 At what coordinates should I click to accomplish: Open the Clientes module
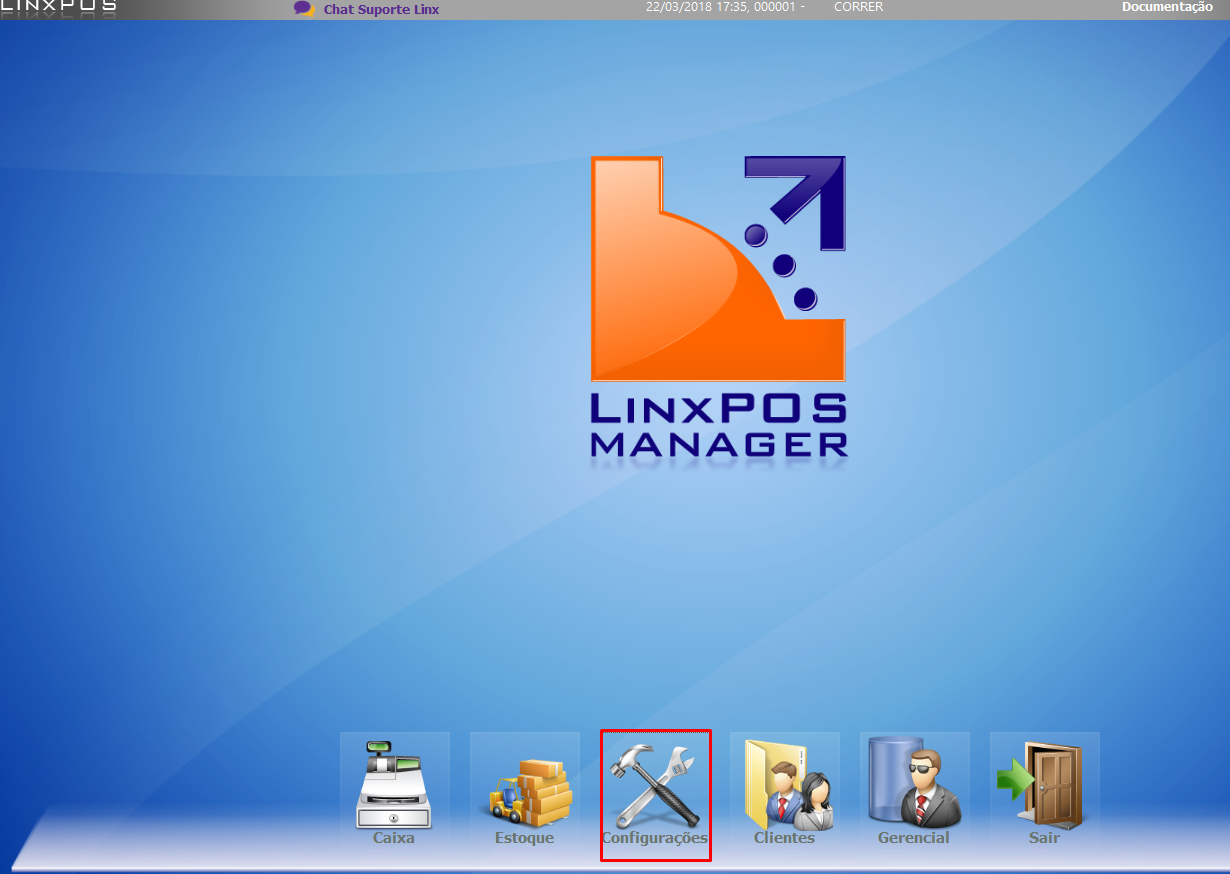coord(785,790)
